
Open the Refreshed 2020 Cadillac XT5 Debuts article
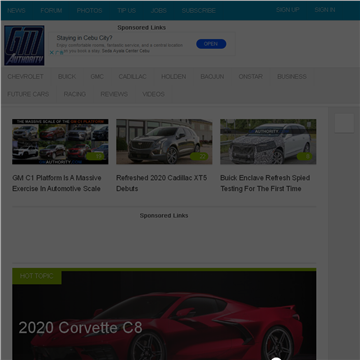click(162, 183)
